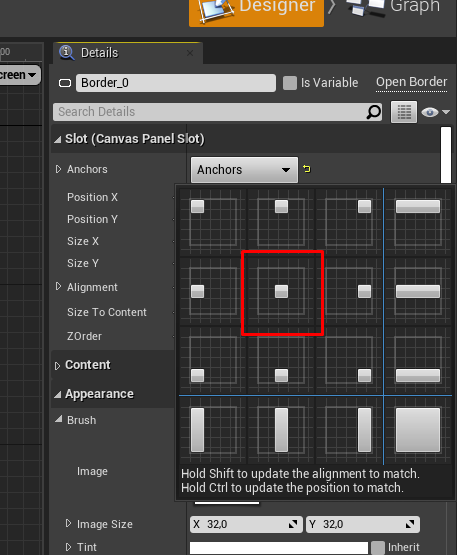This screenshot has width=457, height=555.
Task: Enable the Is Variable checkbox
Action: tap(290, 83)
